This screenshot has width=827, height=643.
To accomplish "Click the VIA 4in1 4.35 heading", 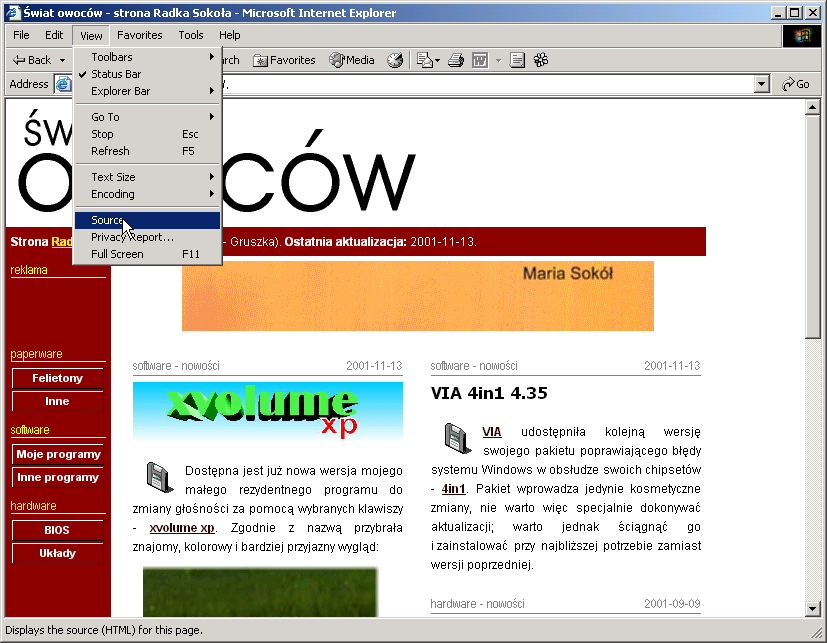I will [489, 394].
